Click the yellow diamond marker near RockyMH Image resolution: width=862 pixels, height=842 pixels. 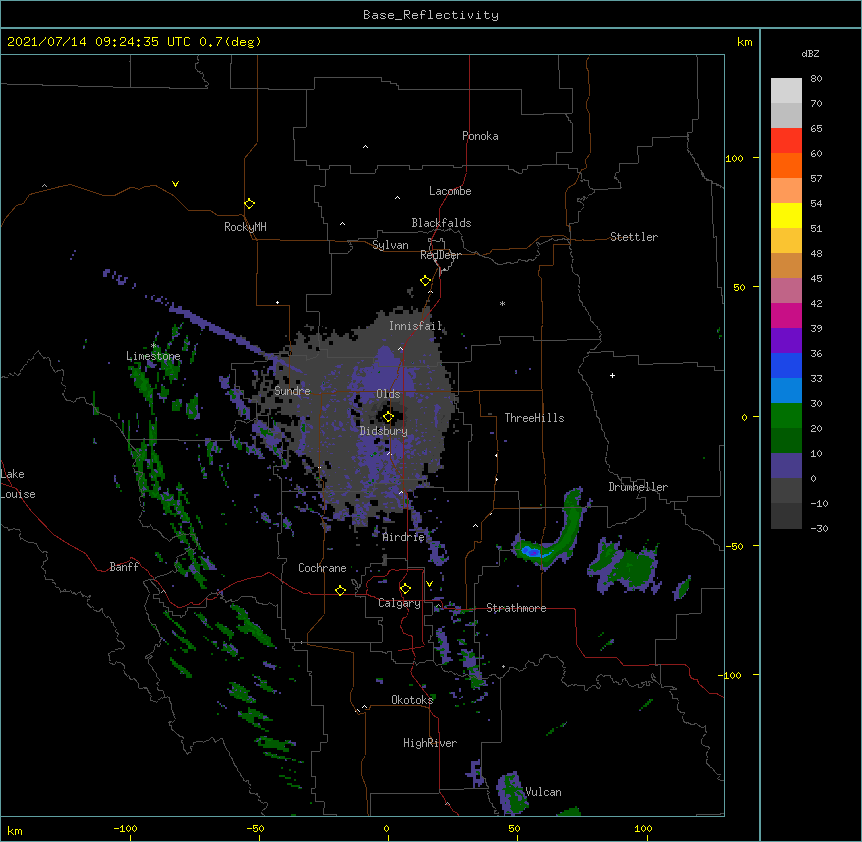tap(249, 204)
